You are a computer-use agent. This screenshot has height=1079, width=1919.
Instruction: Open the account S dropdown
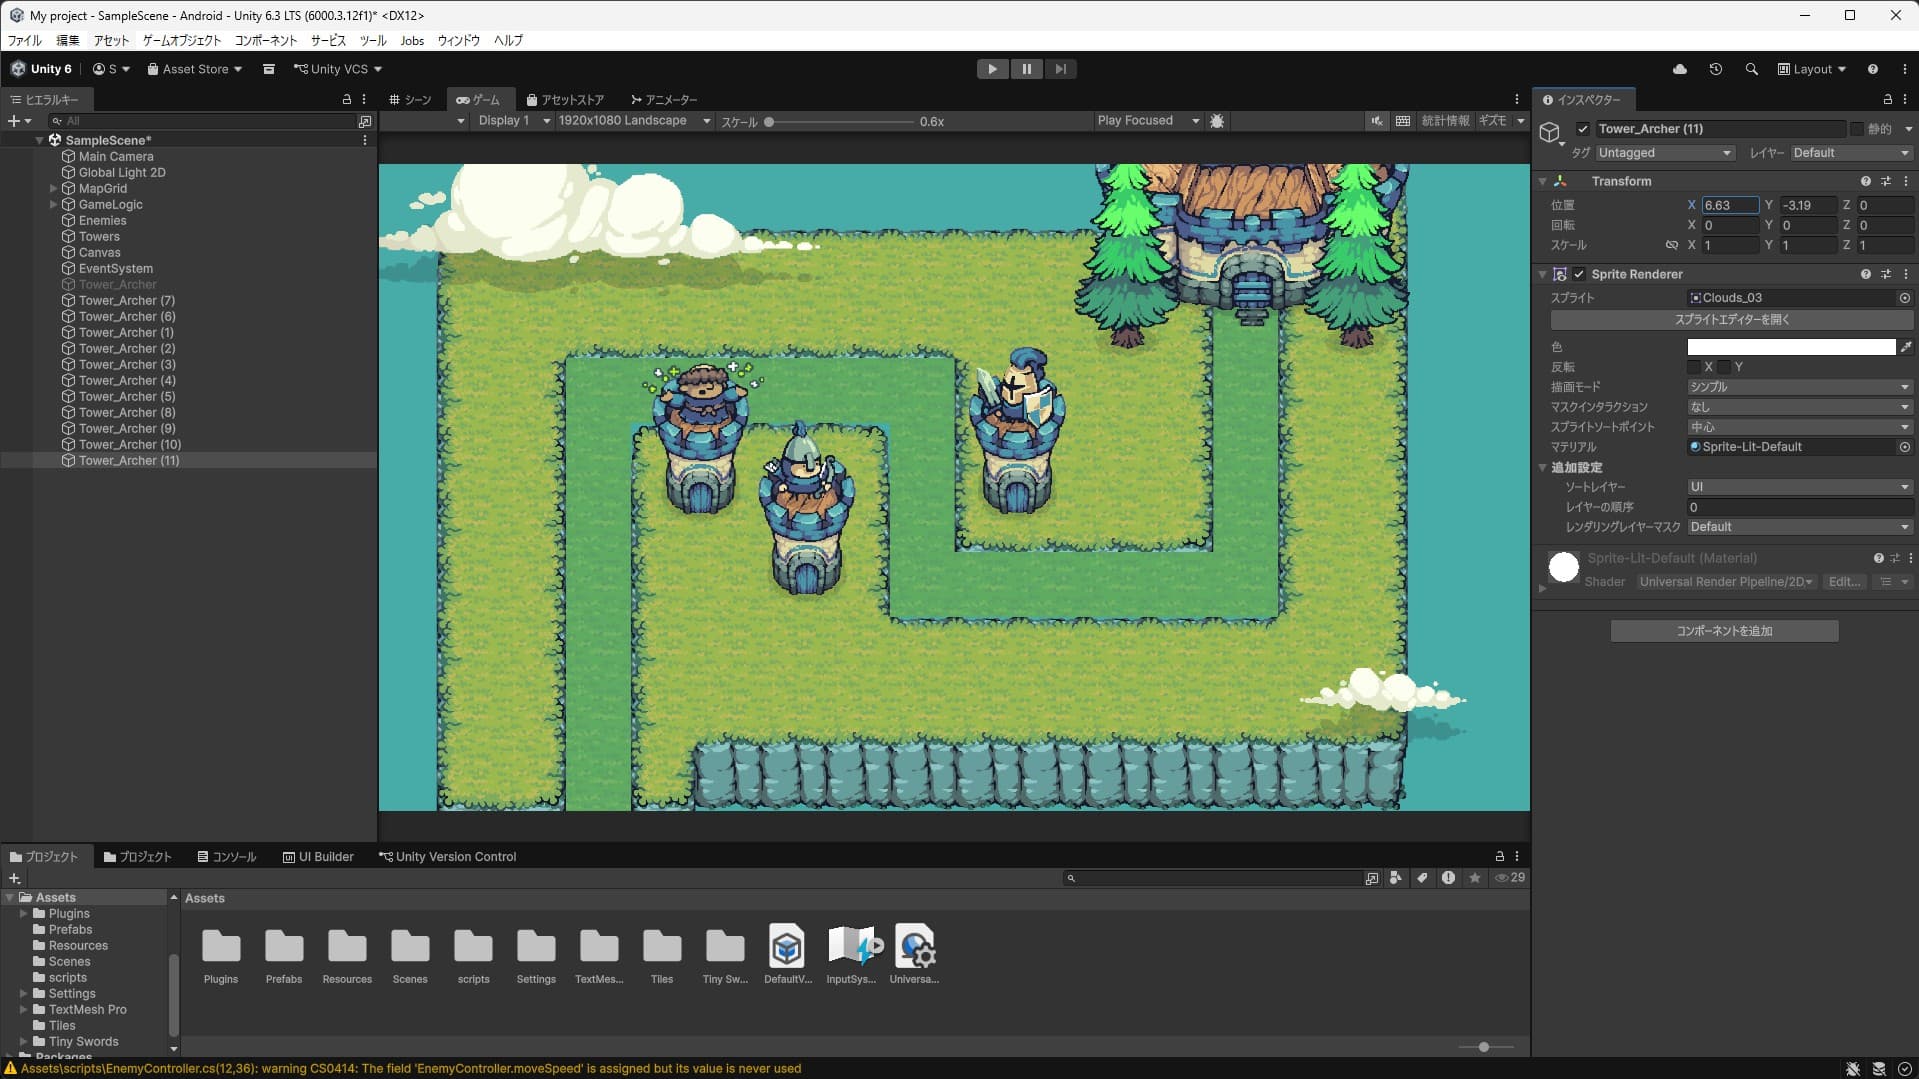(111, 69)
